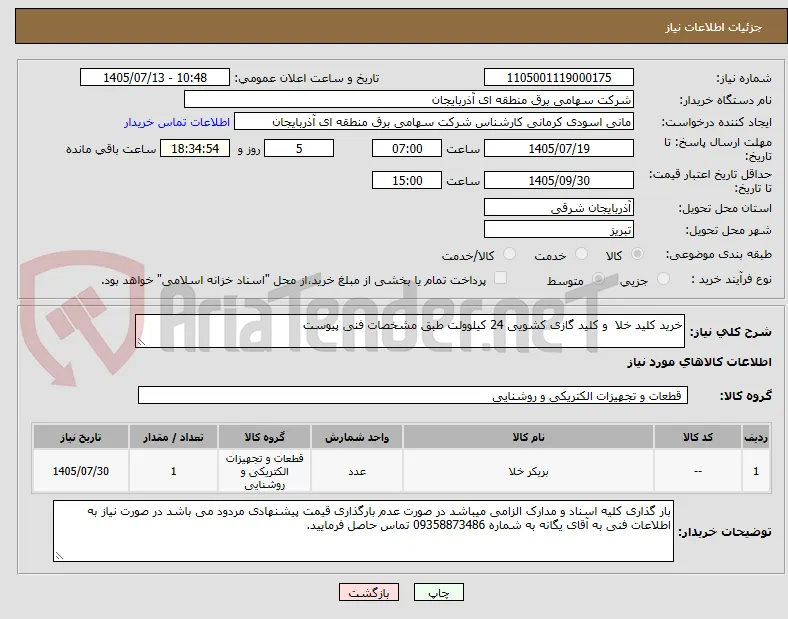
Task: Open اطلاعات تماس خریدار contact link
Action: coord(177,122)
